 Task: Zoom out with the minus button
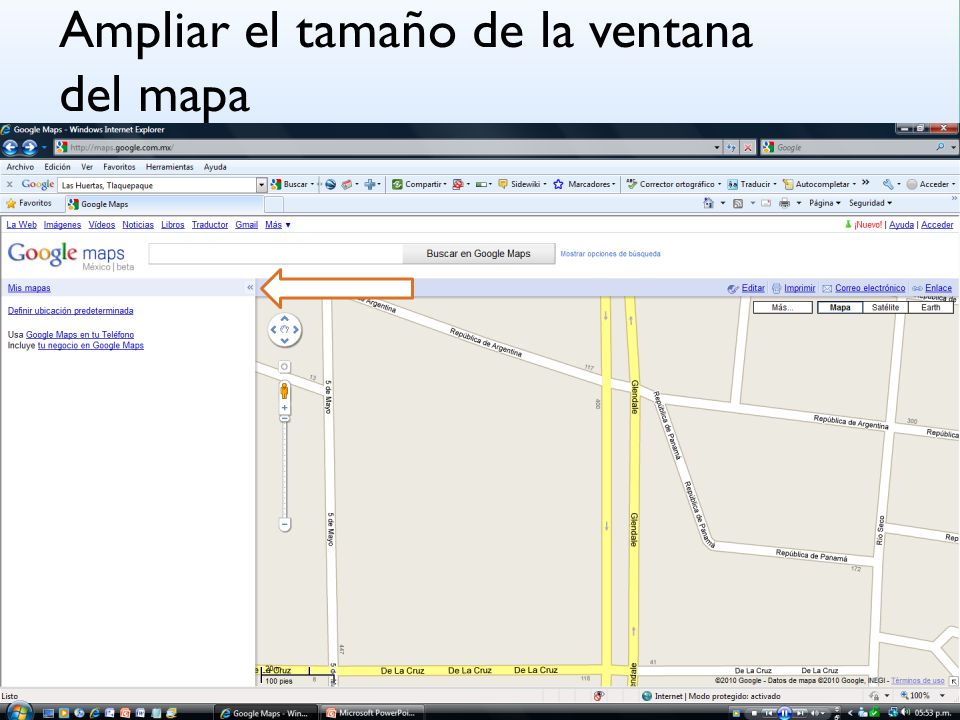285,525
